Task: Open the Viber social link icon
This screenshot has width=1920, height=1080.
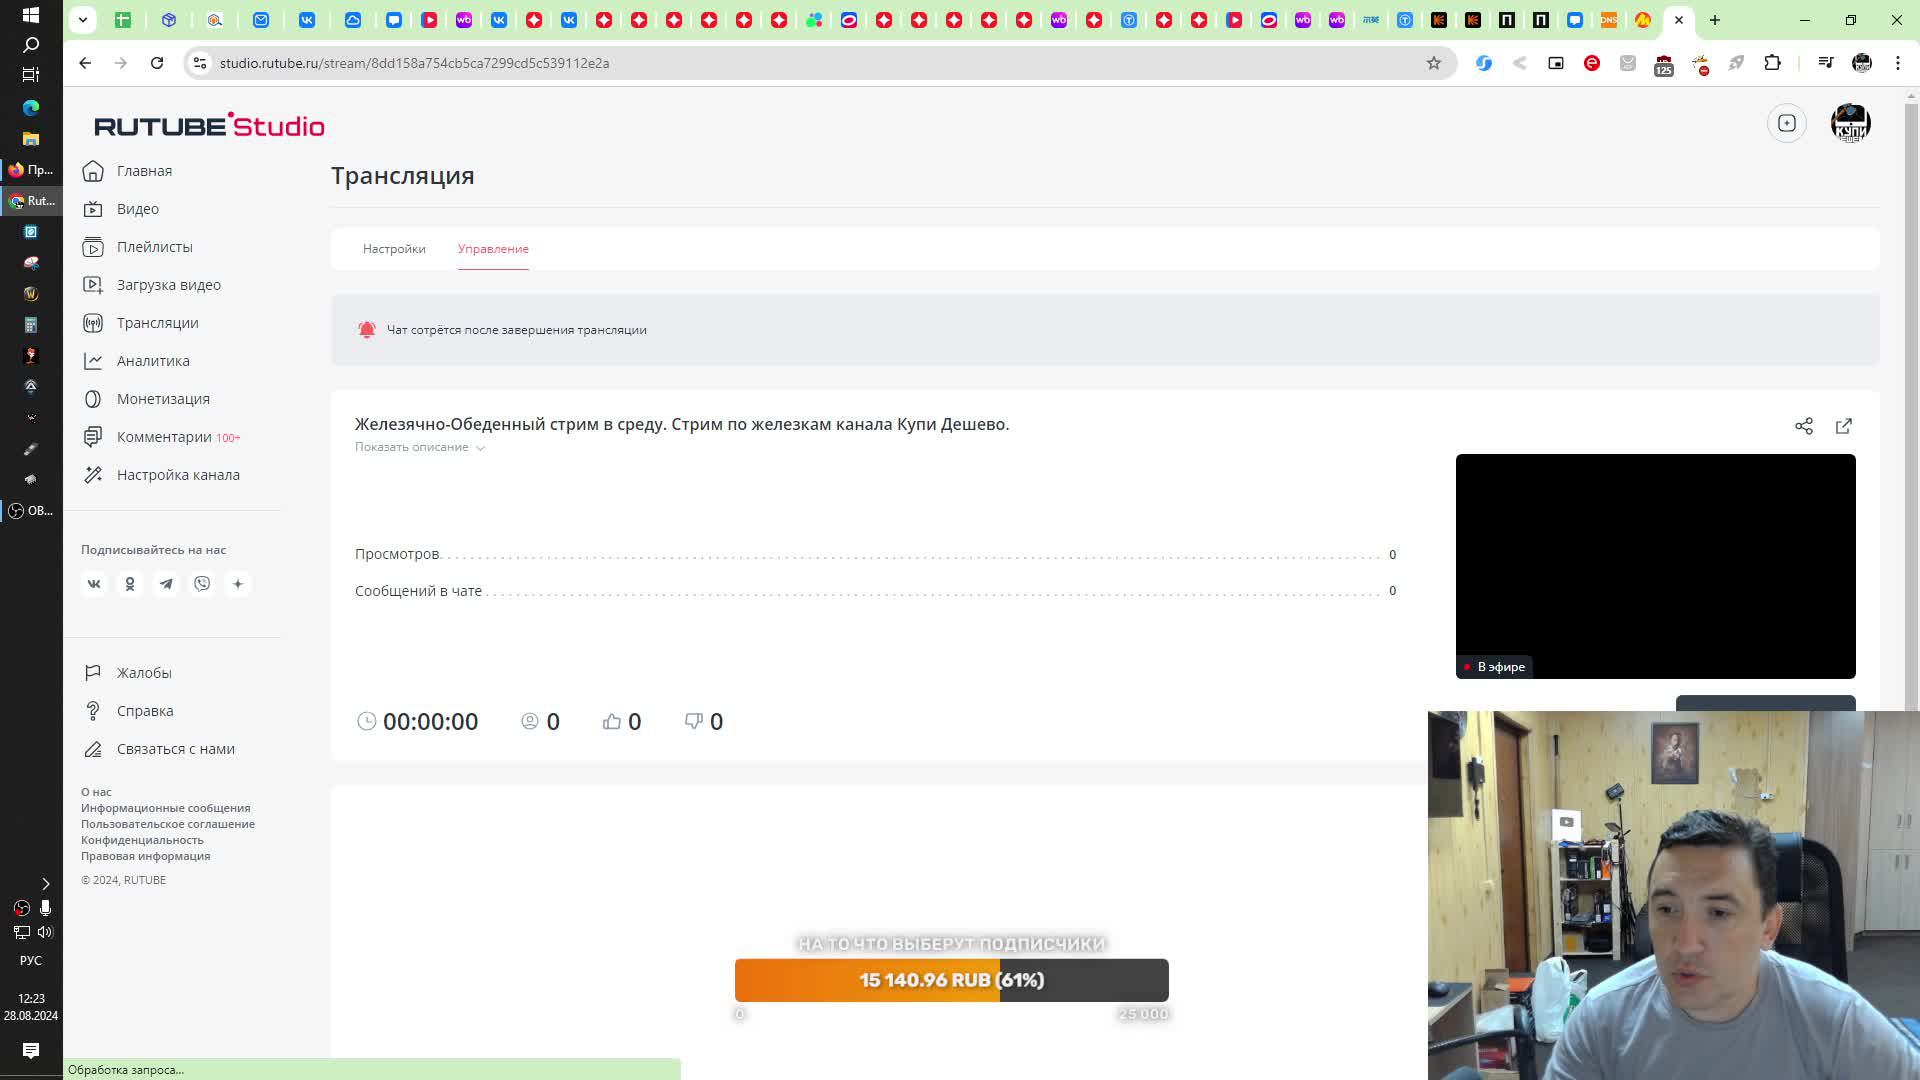Action: click(x=202, y=584)
